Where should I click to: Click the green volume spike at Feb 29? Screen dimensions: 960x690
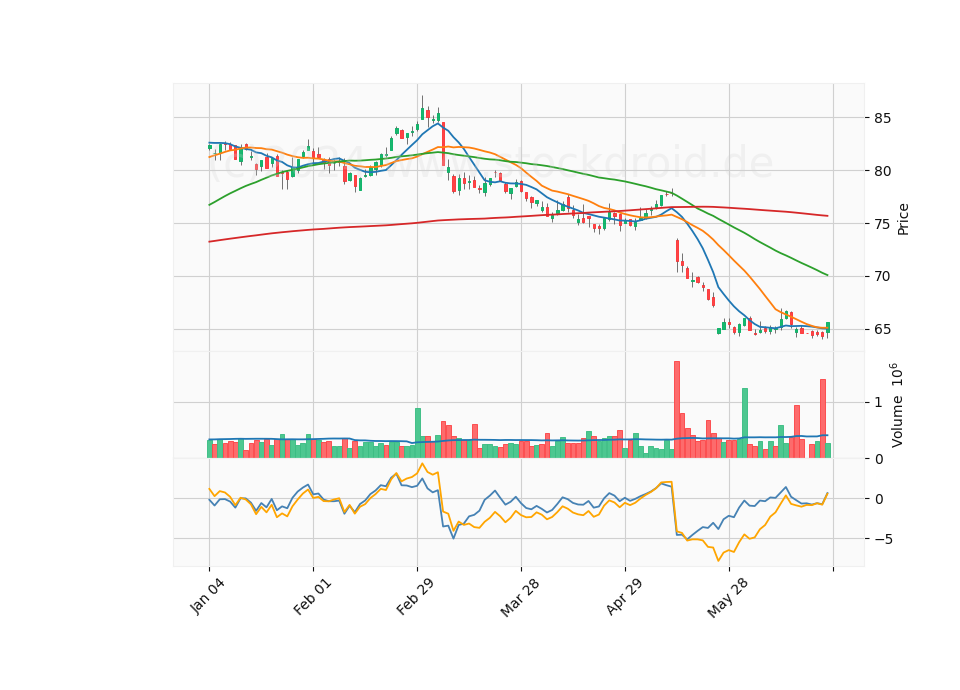click(x=418, y=433)
